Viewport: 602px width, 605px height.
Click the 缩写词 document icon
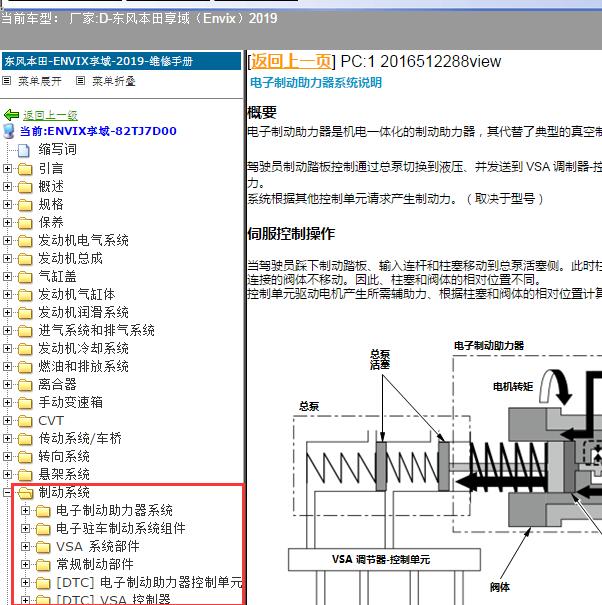coord(24,150)
